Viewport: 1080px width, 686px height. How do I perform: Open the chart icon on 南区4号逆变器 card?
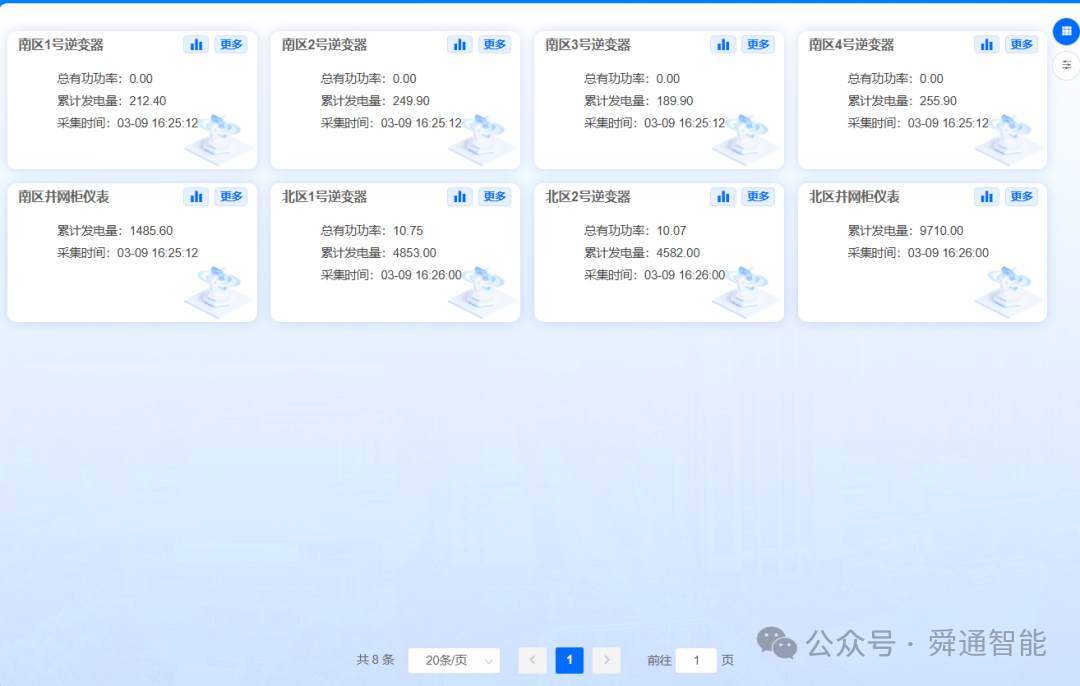[x=986, y=44]
